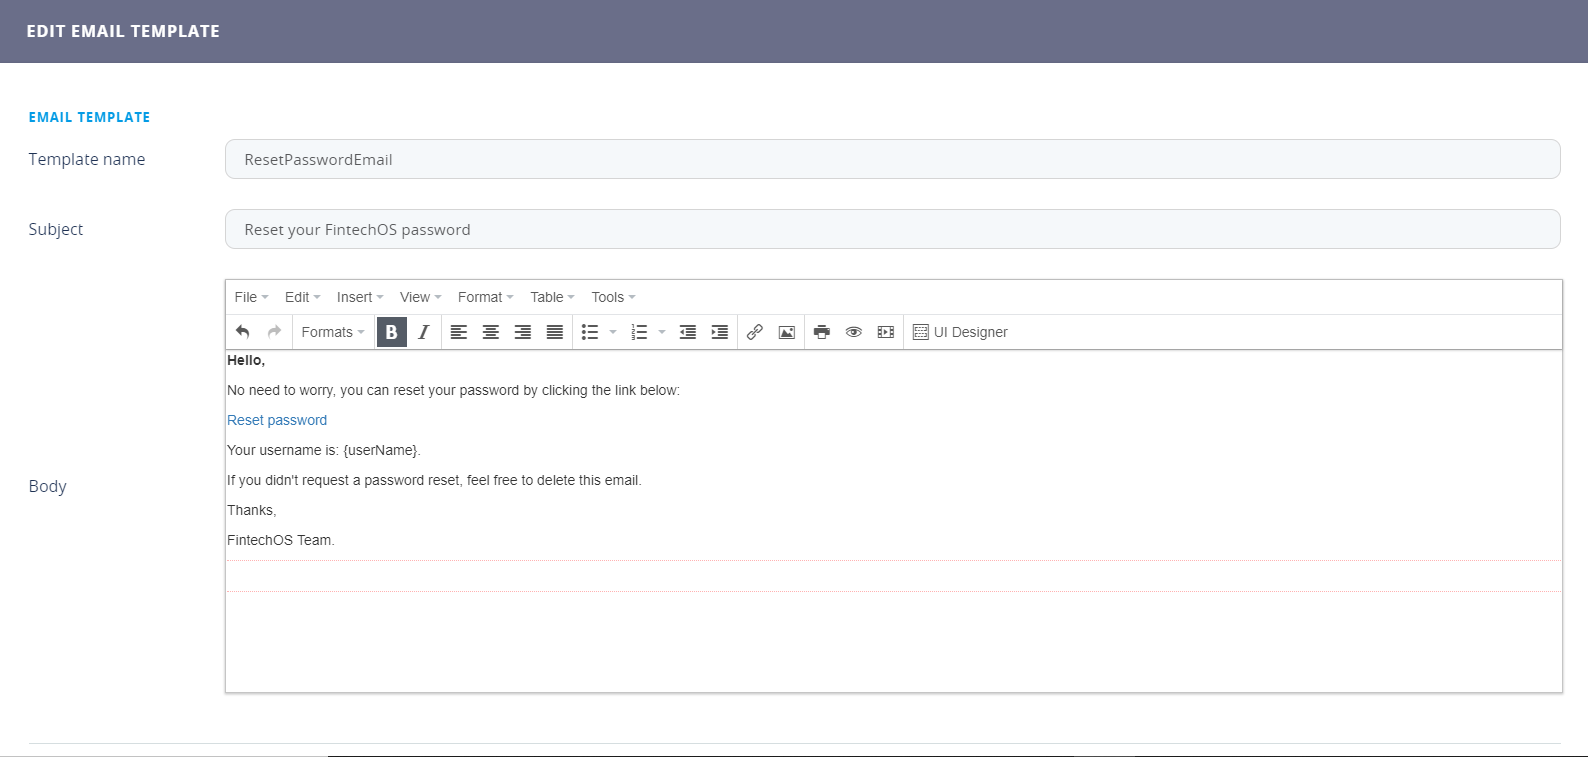The height and width of the screenshot is (757, 1588).
Task: Insert a link using the chain icon
Action: tap(755, 332)
